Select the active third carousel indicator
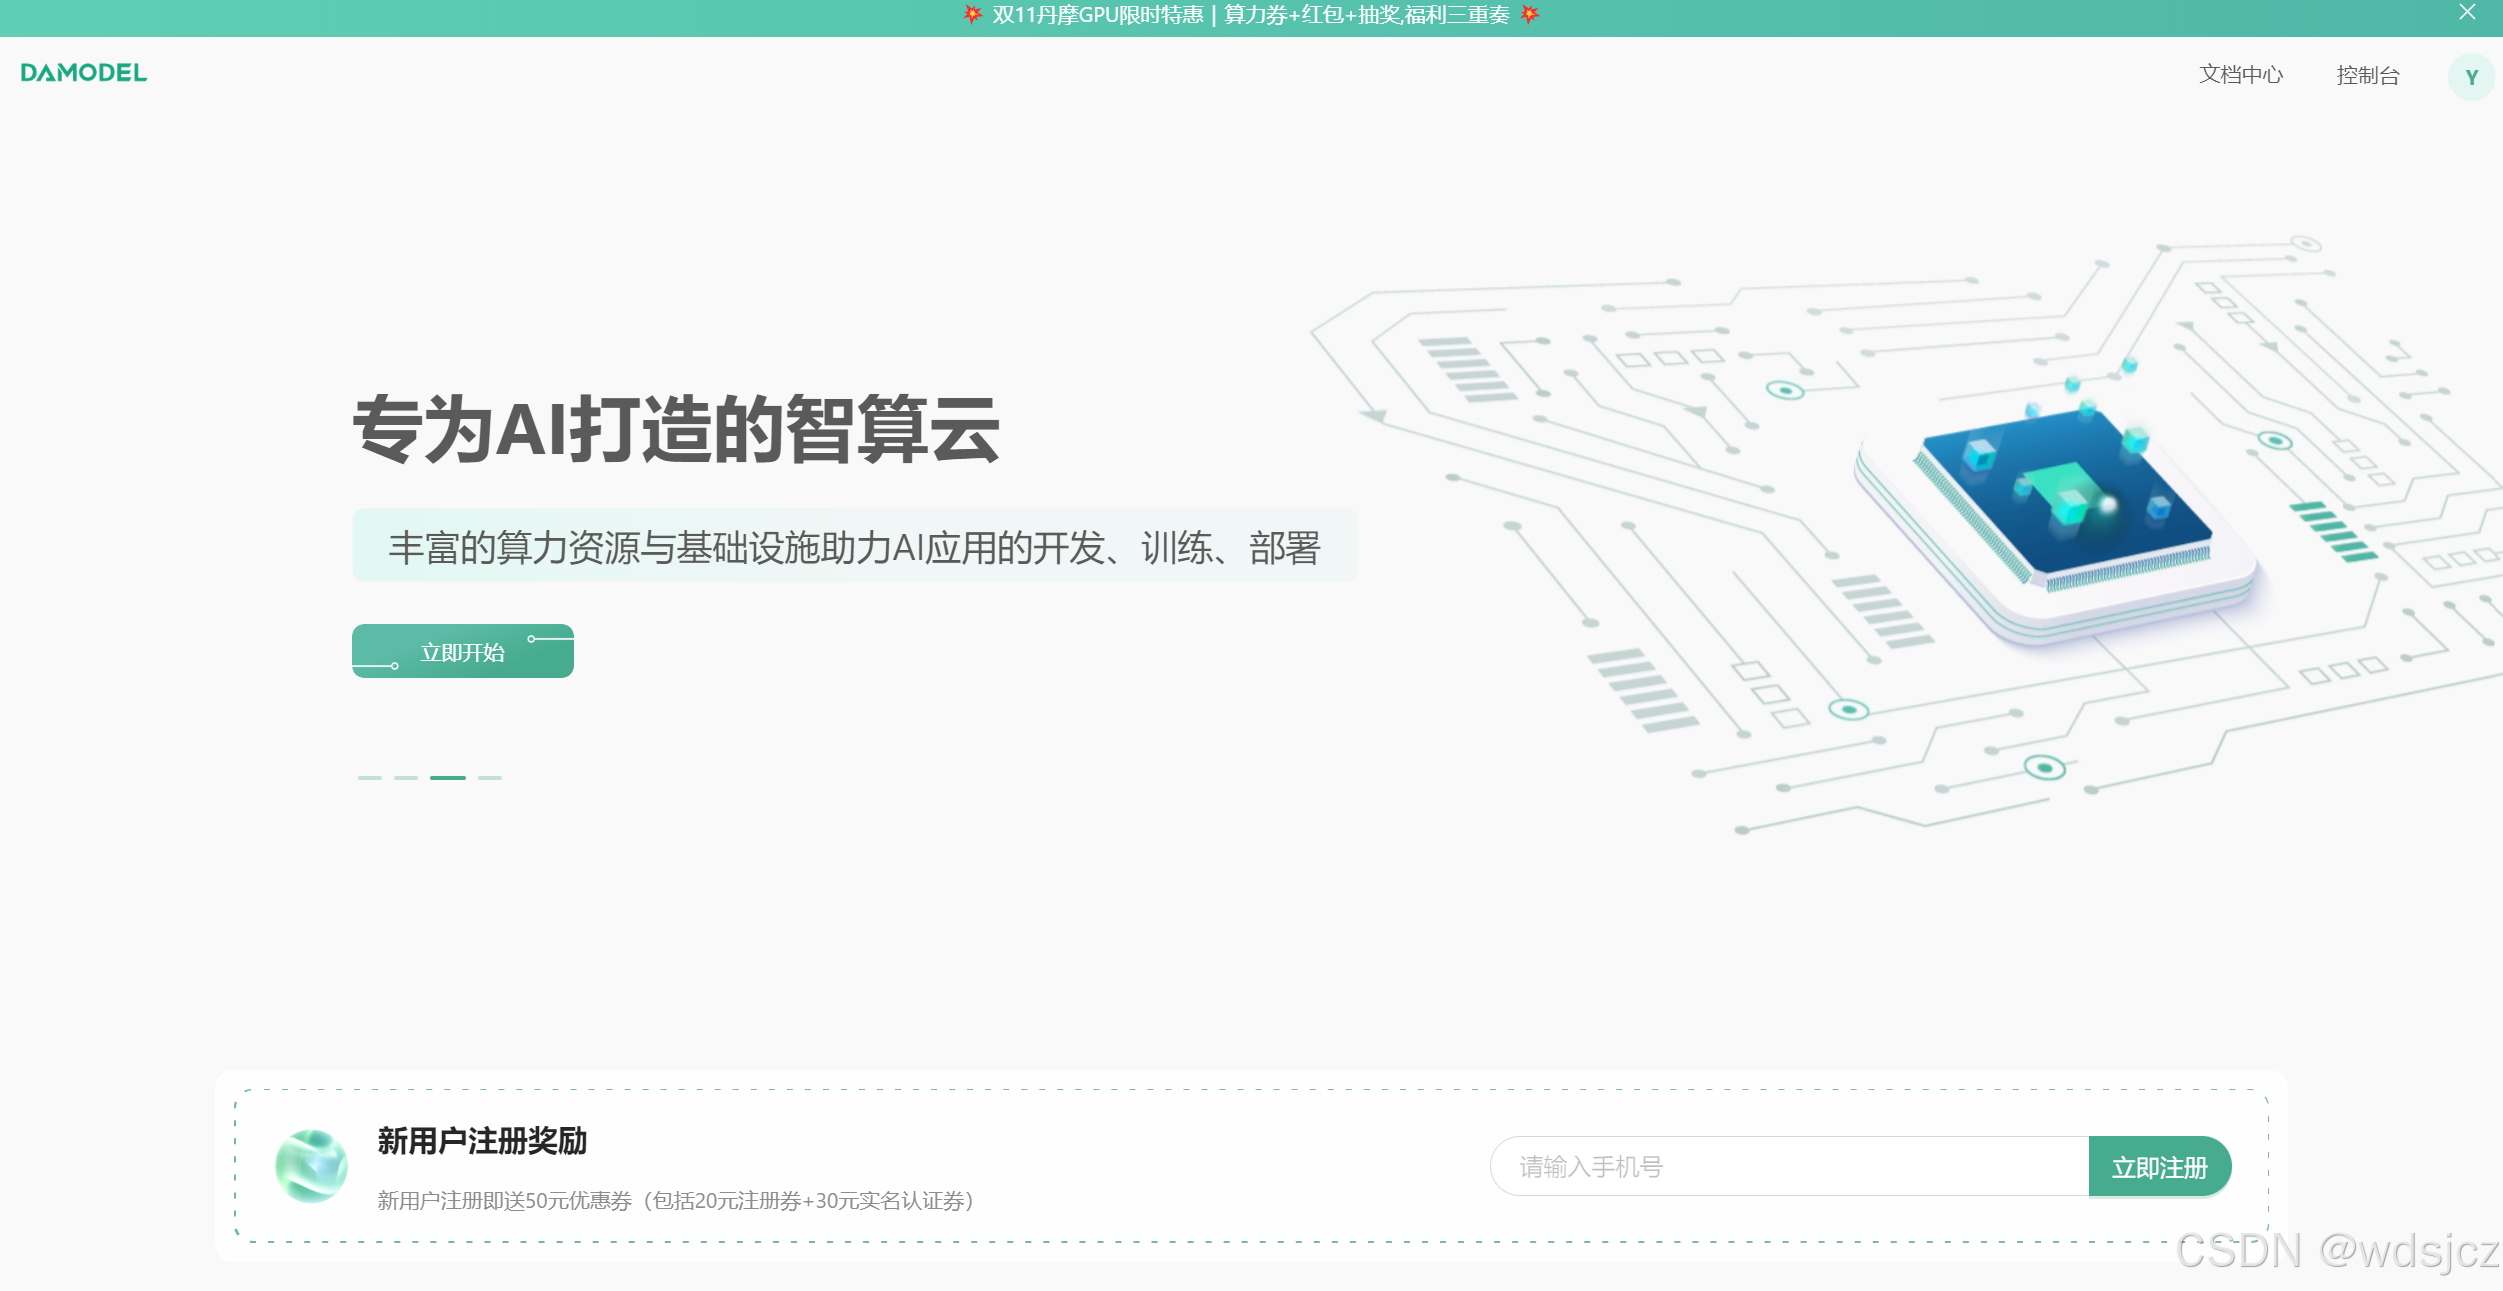 tap(448, 777)
